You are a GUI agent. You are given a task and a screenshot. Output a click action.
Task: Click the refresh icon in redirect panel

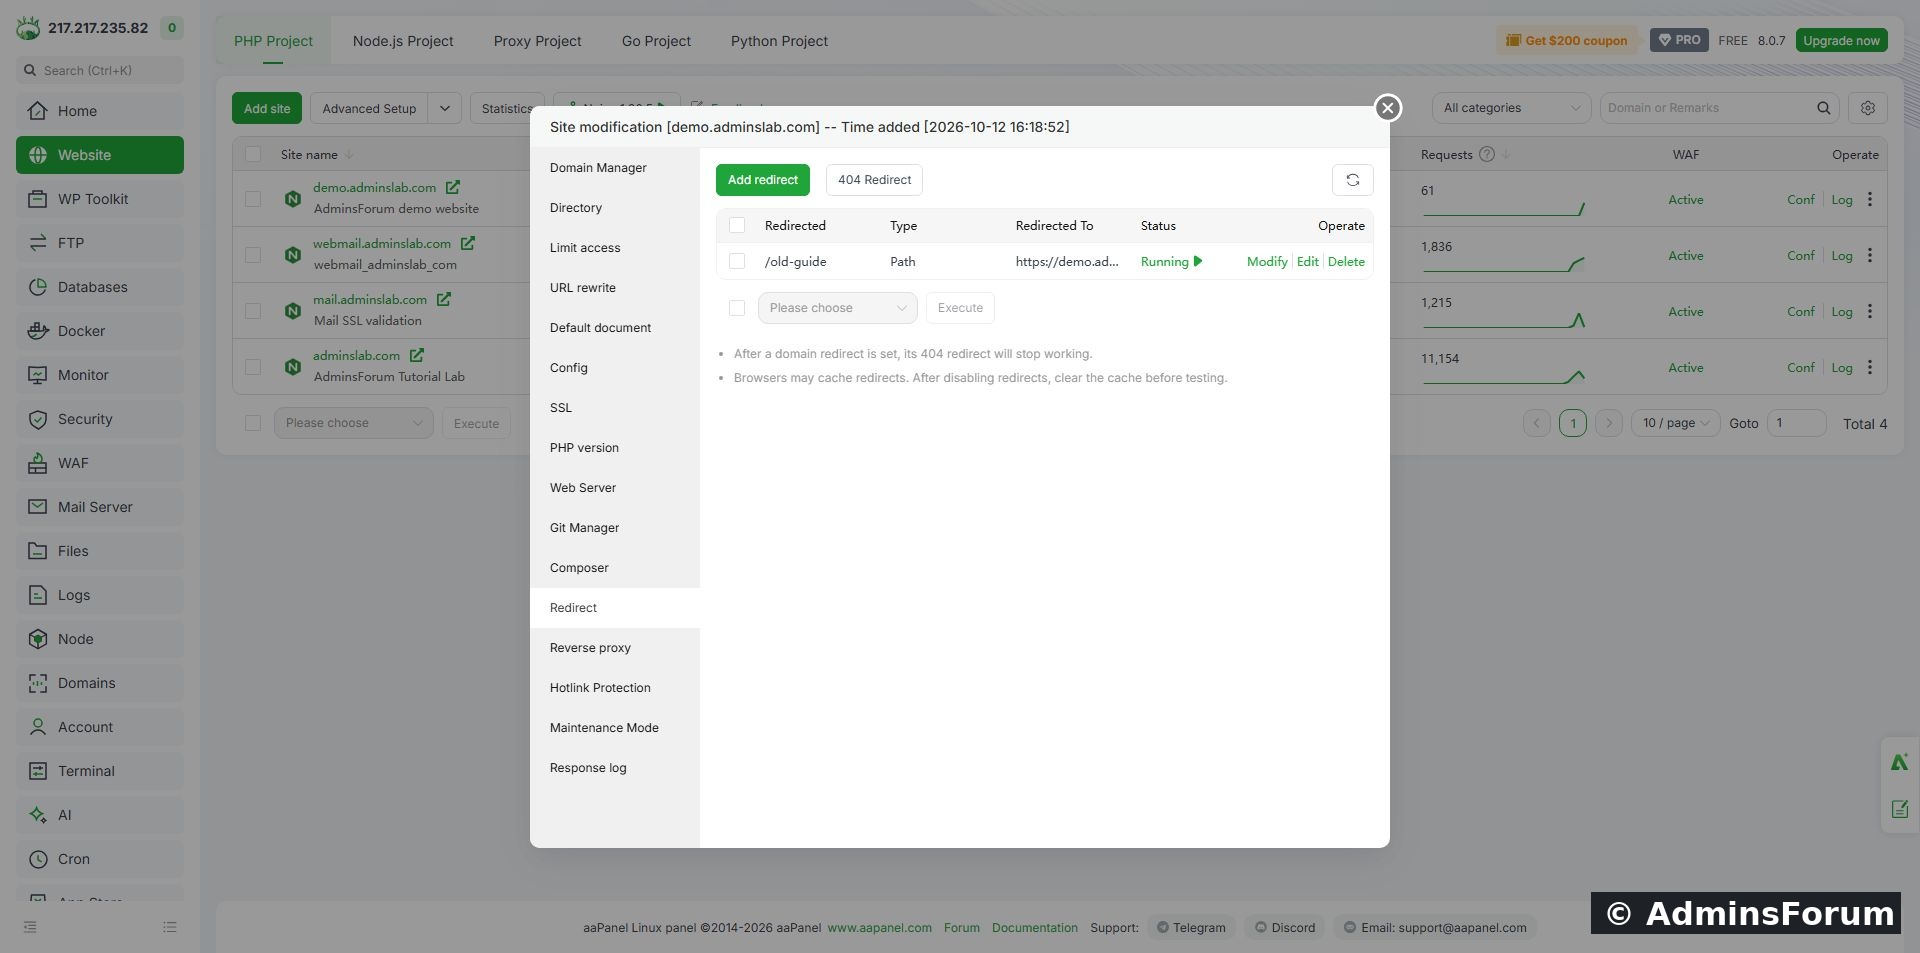tap(1352, 180)
